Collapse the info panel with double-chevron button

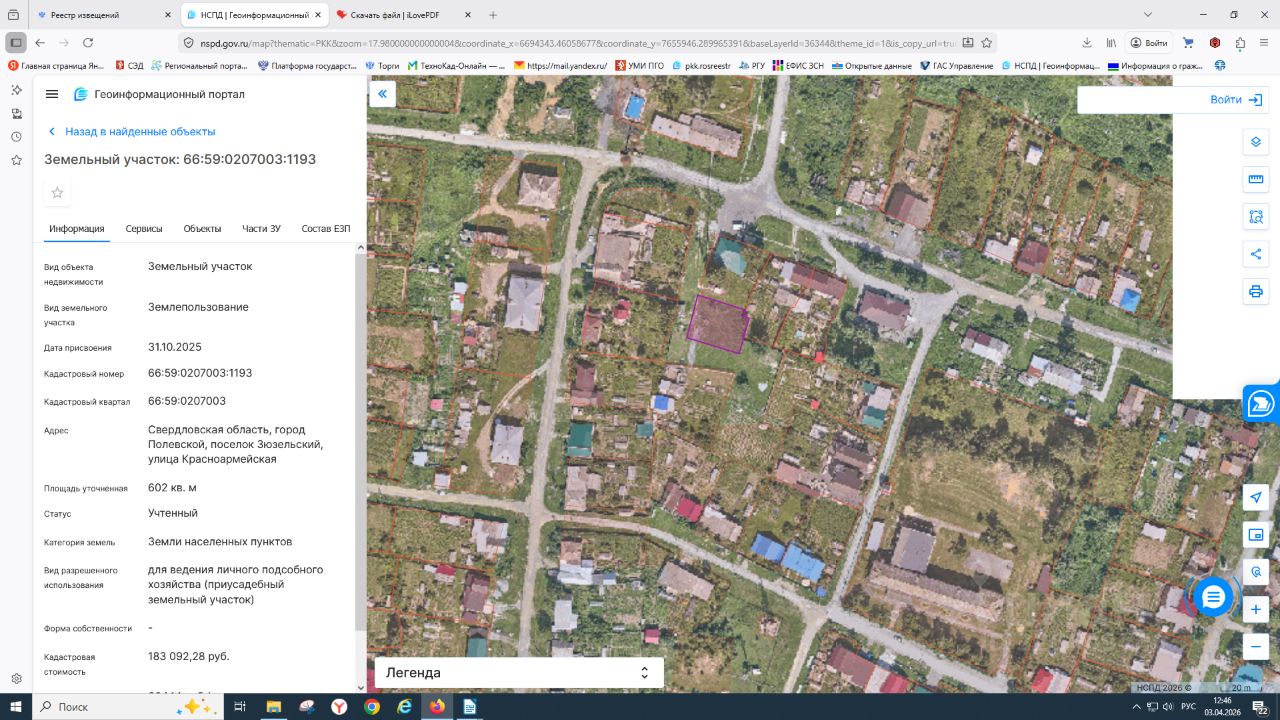pos(382,94)
